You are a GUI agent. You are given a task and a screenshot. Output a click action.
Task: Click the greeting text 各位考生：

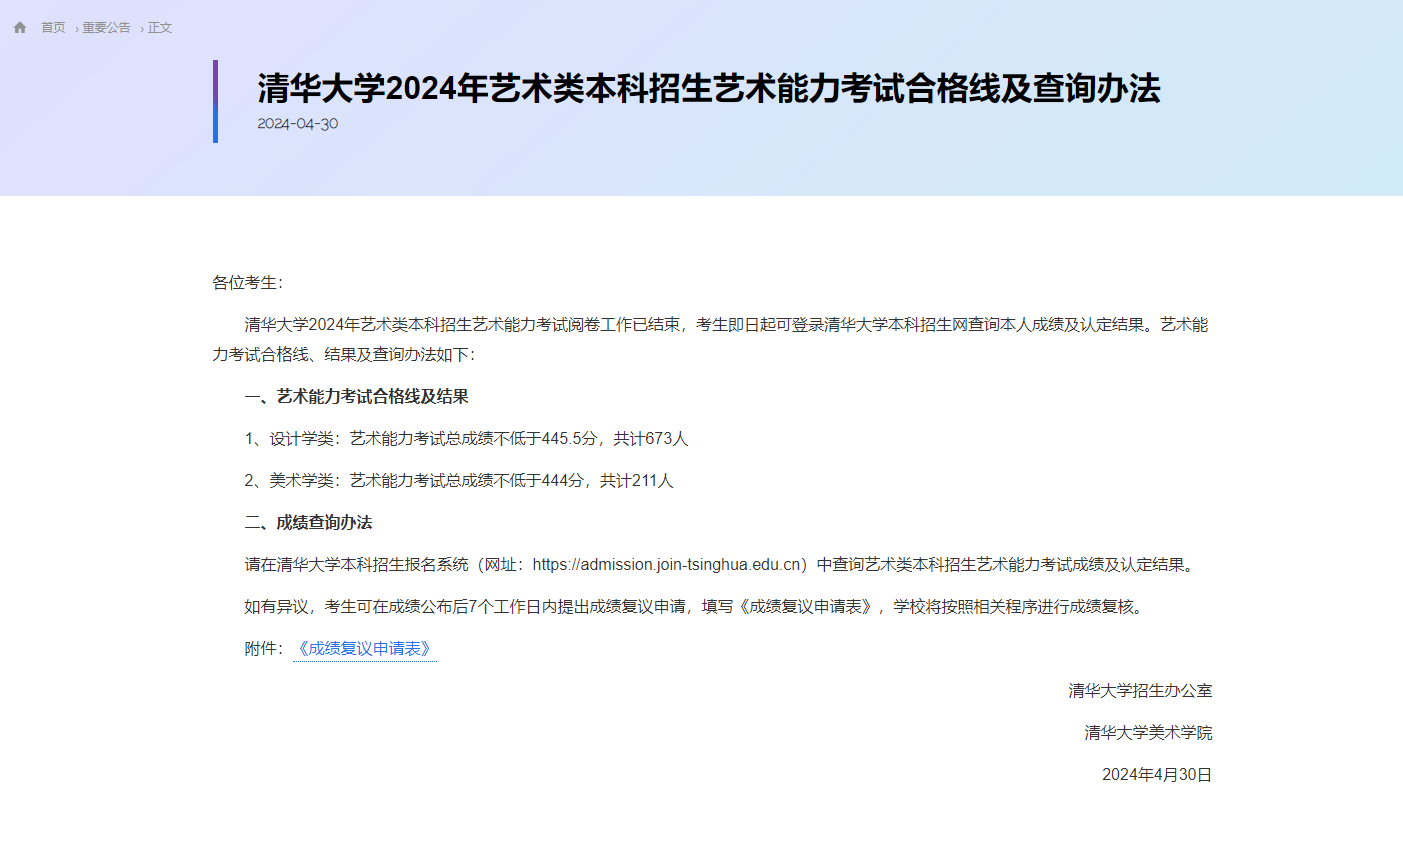(248, 283)
